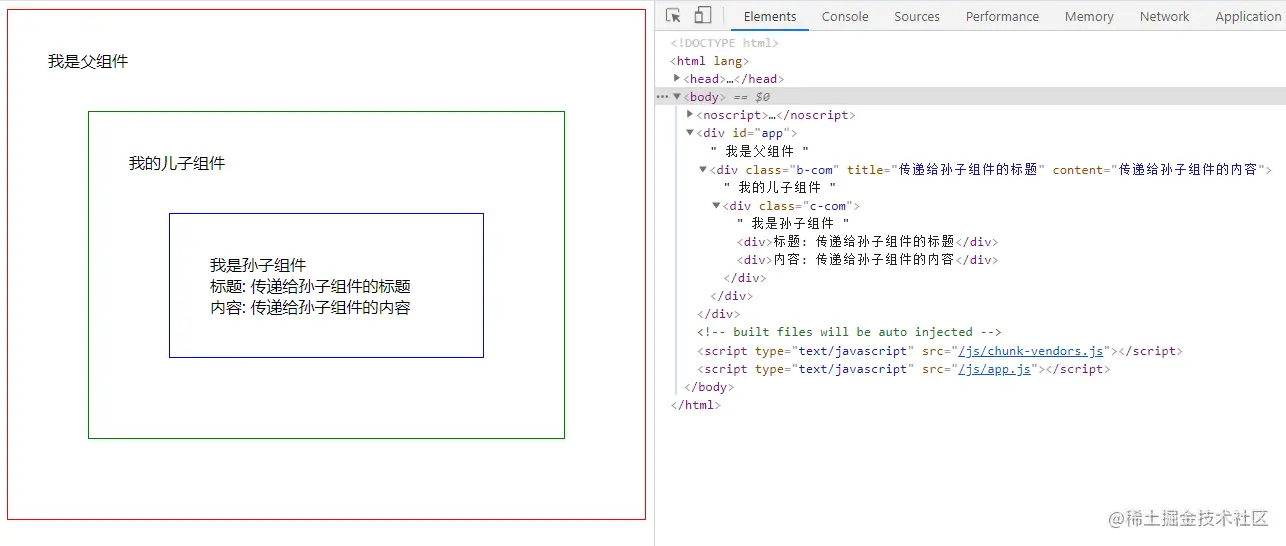
Task: Select the html lang opening tag row
Action: [x=710, y=61]
